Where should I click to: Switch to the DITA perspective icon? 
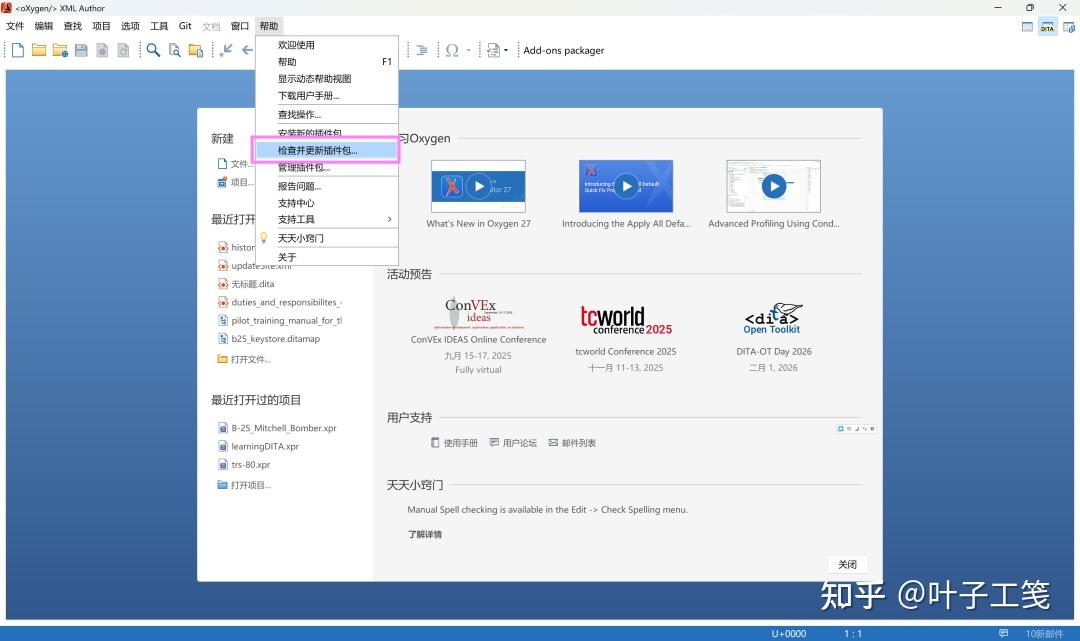tap(1048, 27)
